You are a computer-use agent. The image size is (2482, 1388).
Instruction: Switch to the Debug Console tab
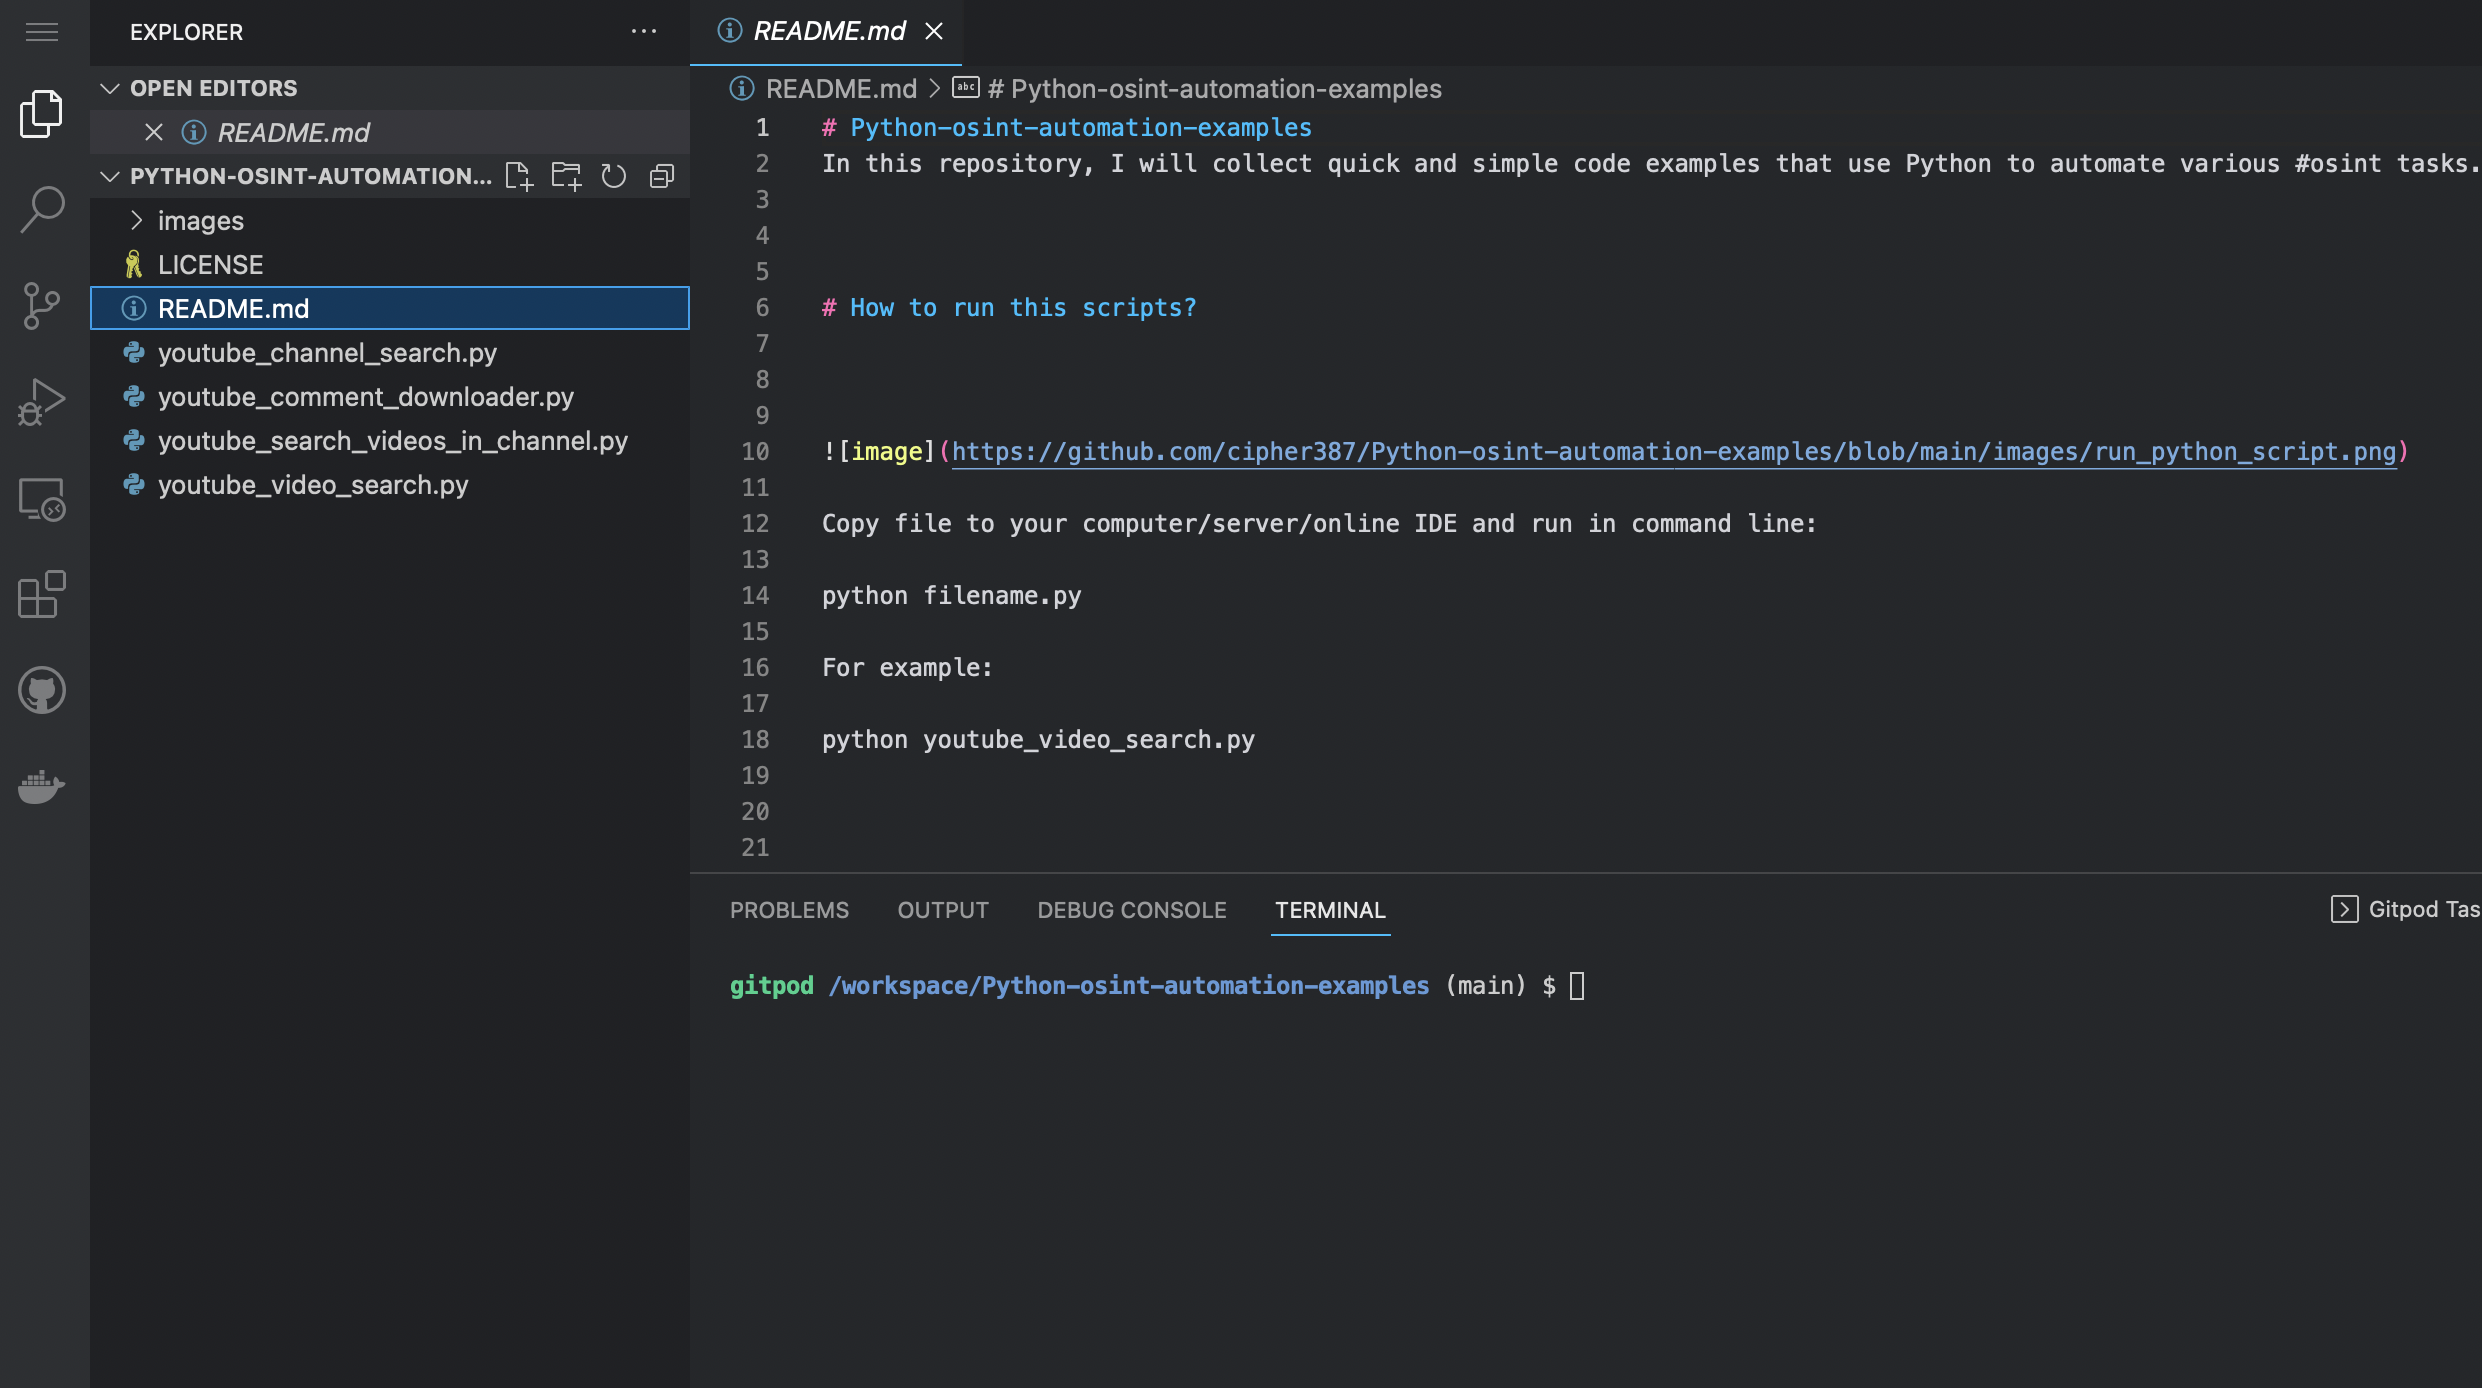1131,910
